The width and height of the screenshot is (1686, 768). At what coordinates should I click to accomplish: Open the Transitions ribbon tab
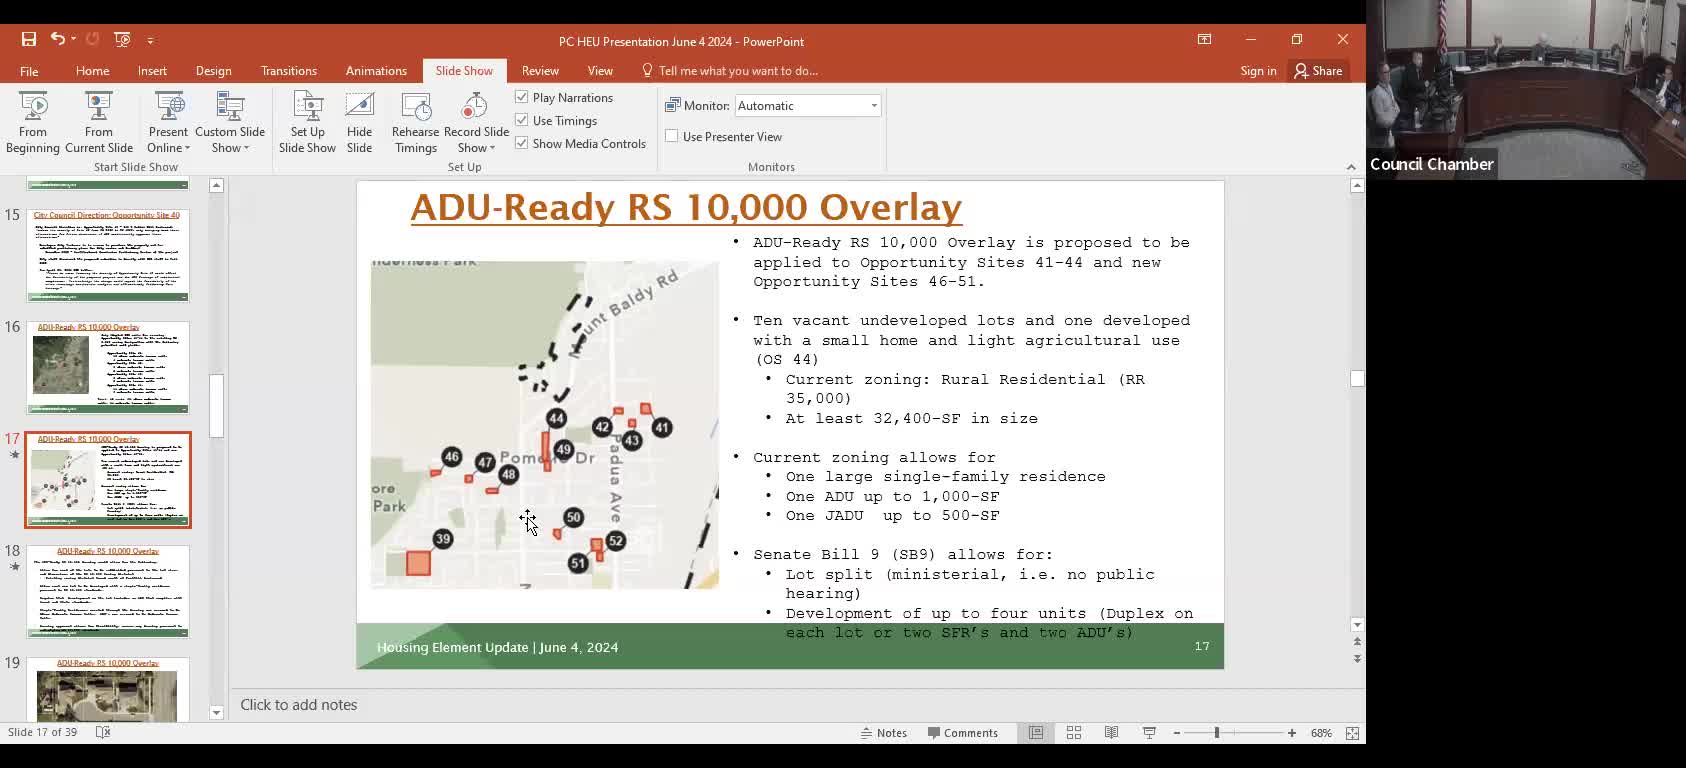click(288, 71)
